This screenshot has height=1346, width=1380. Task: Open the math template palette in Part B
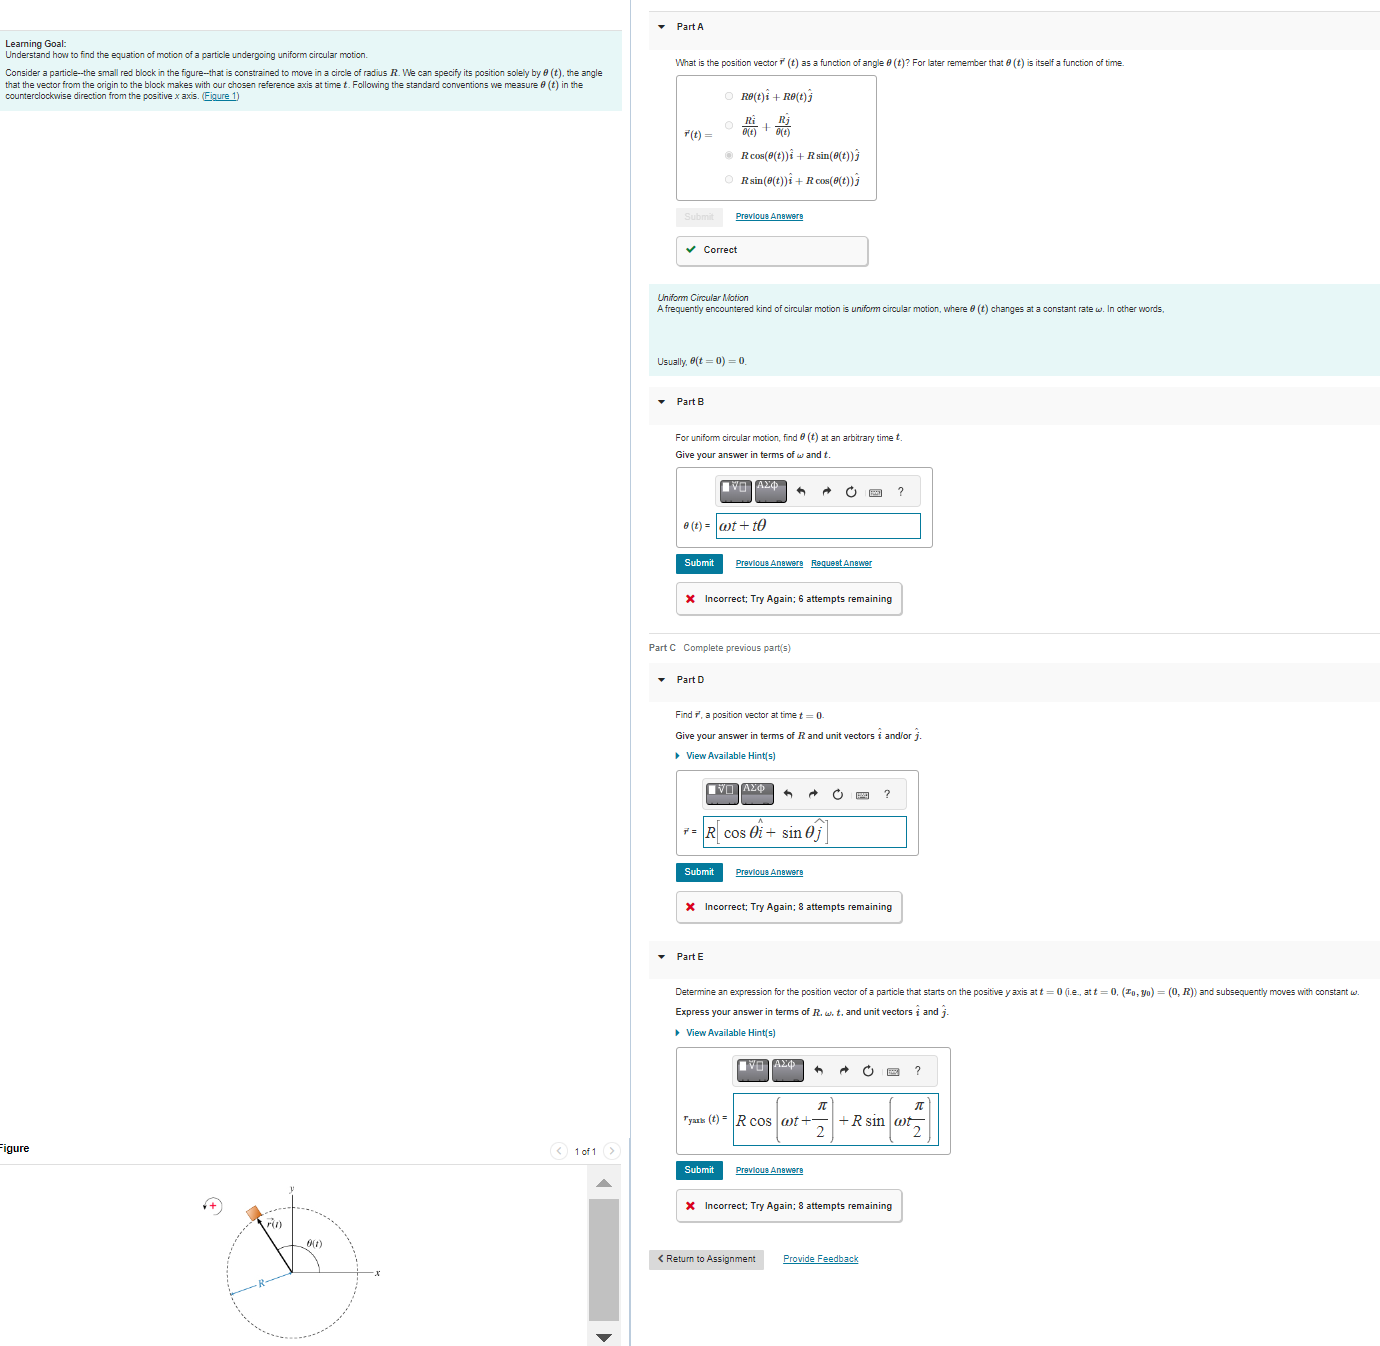pyautogui.click(x=735, y=491)
